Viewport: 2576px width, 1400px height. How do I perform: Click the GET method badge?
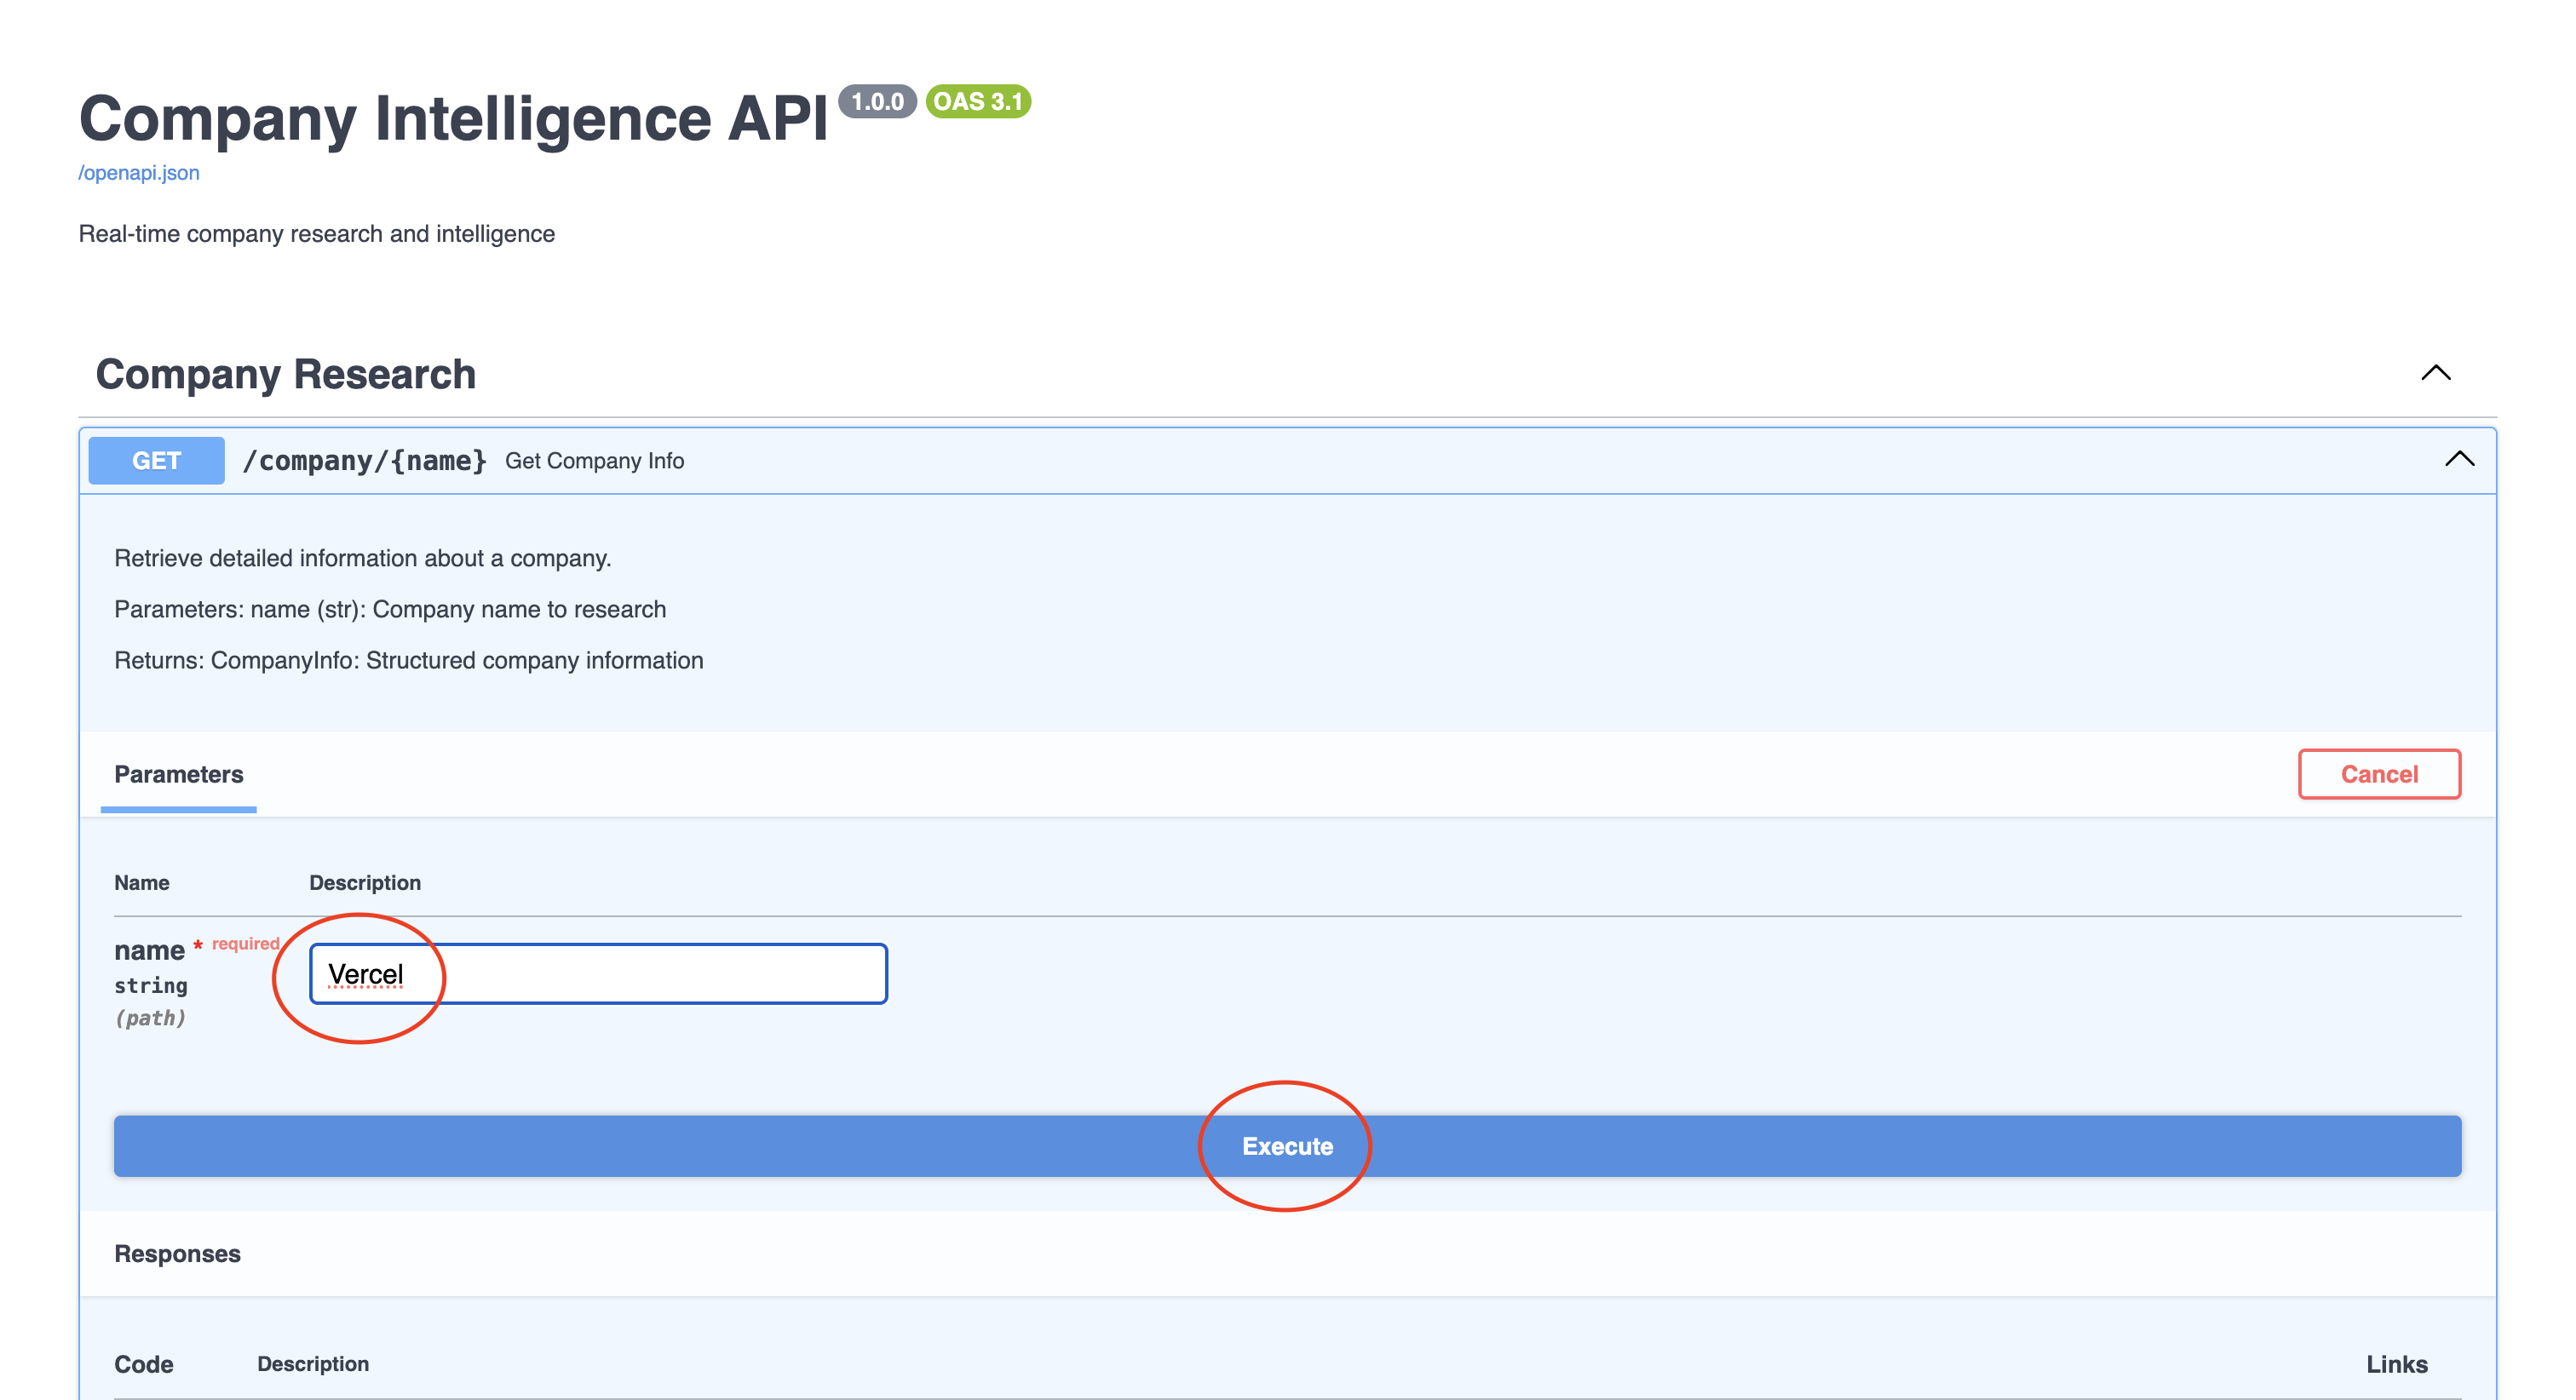tap(157, 461)
